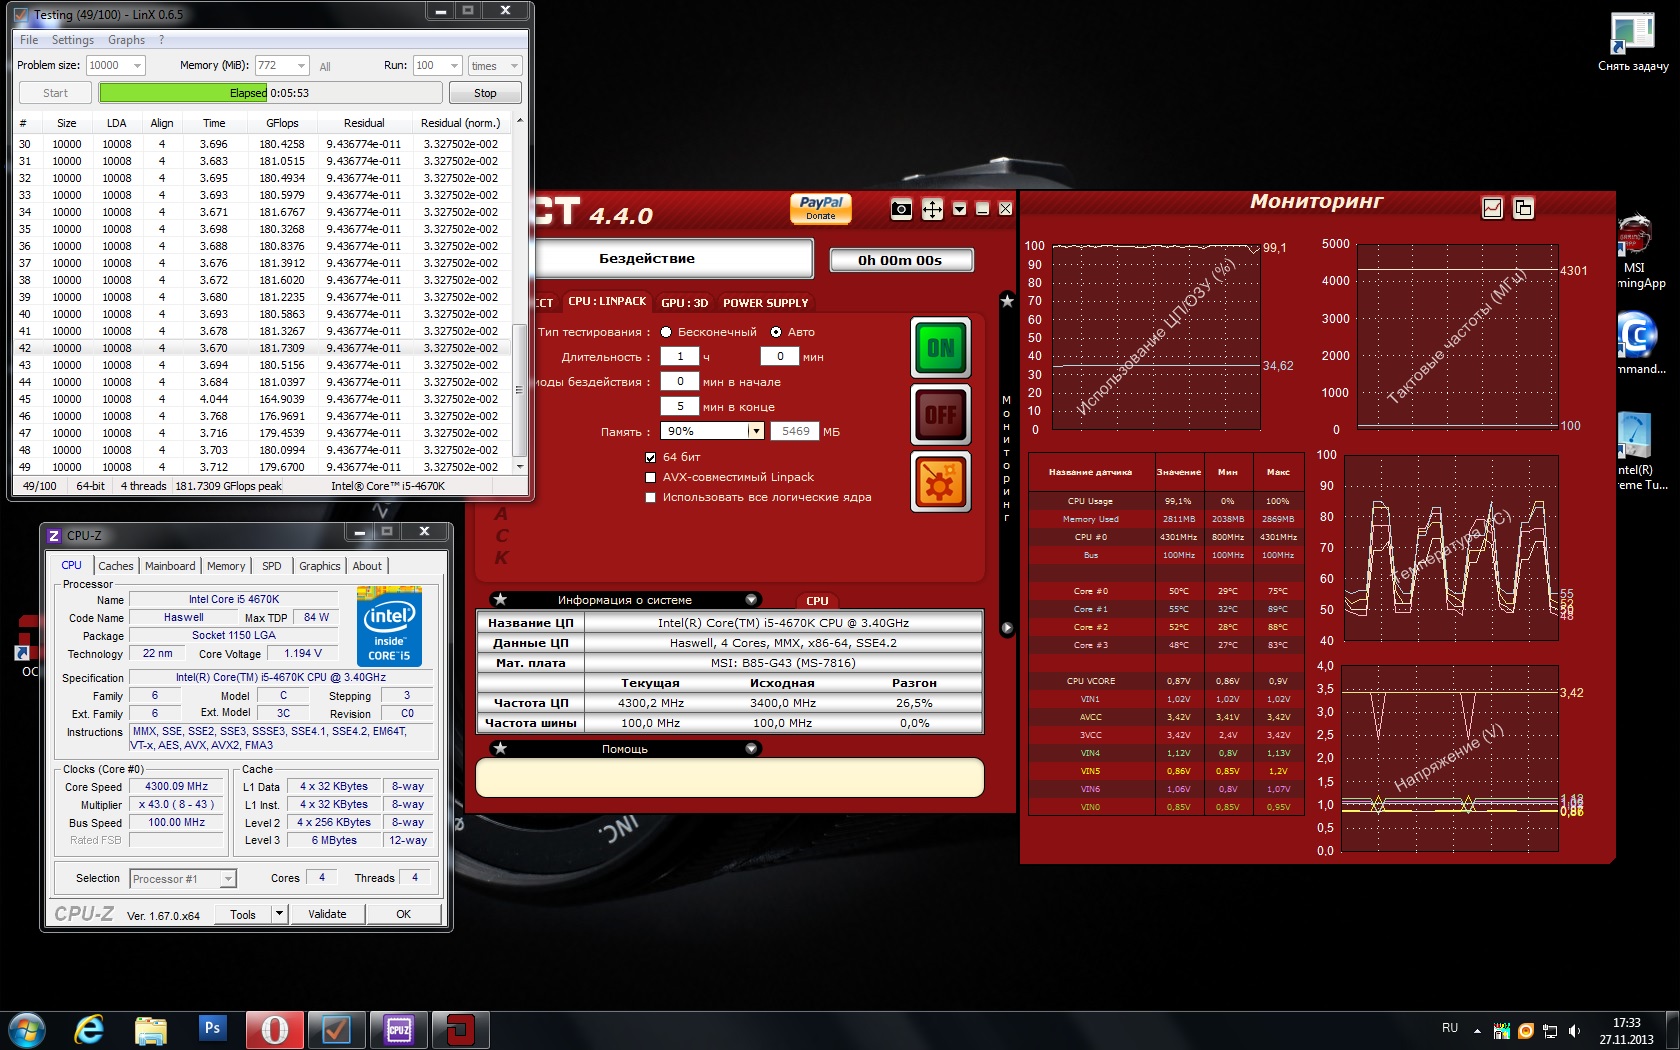Image resolution: width=1680 pixels, height=1050 pixels.
Task: Select the Авто test type radio
Action: pos(776,332)
